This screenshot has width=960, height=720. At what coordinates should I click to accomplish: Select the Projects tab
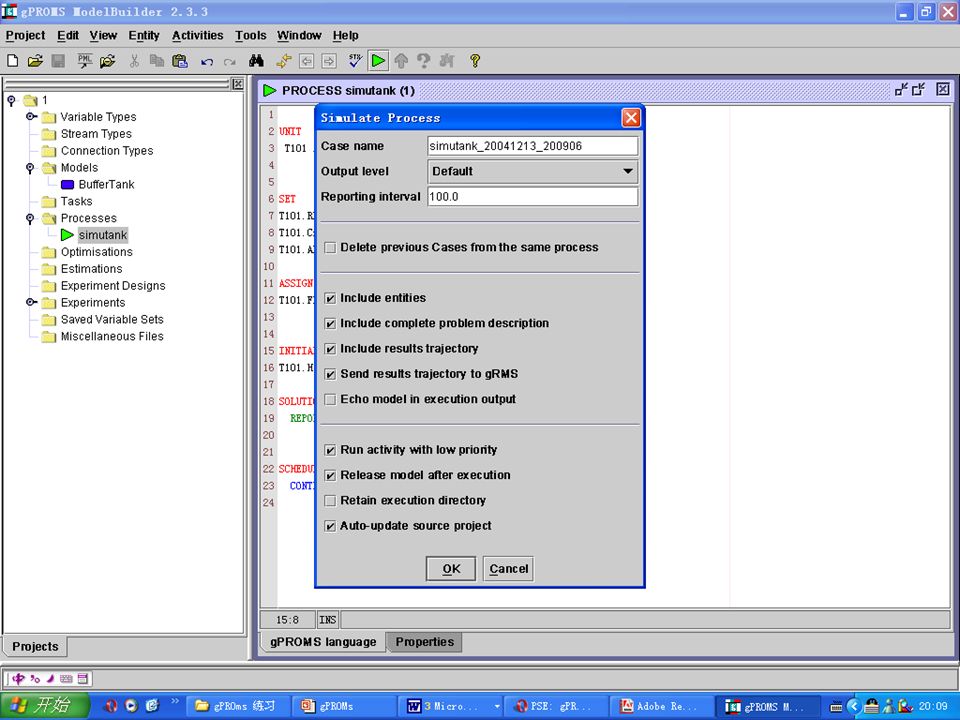pos(35,647)
